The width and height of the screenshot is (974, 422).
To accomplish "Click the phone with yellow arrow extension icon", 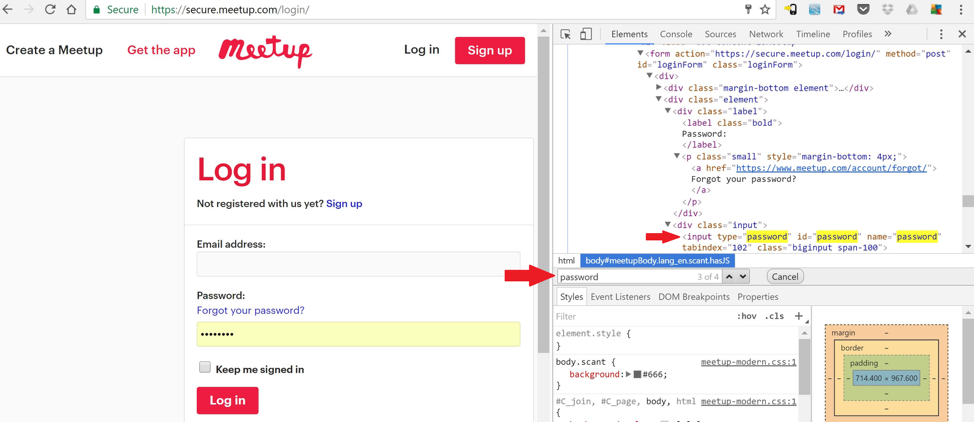I will click(791, 9).
